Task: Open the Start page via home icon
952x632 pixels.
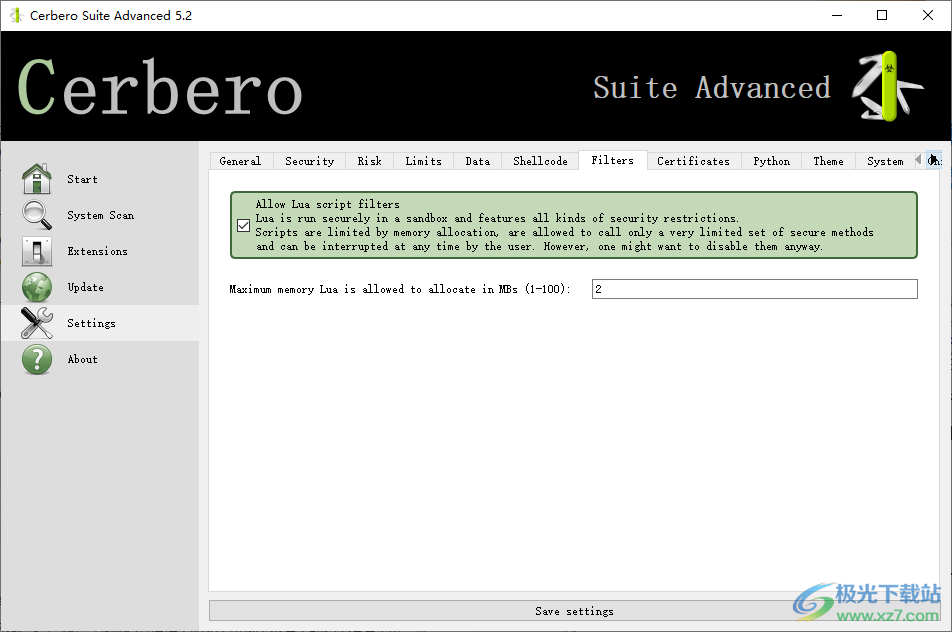Action: 36,179
